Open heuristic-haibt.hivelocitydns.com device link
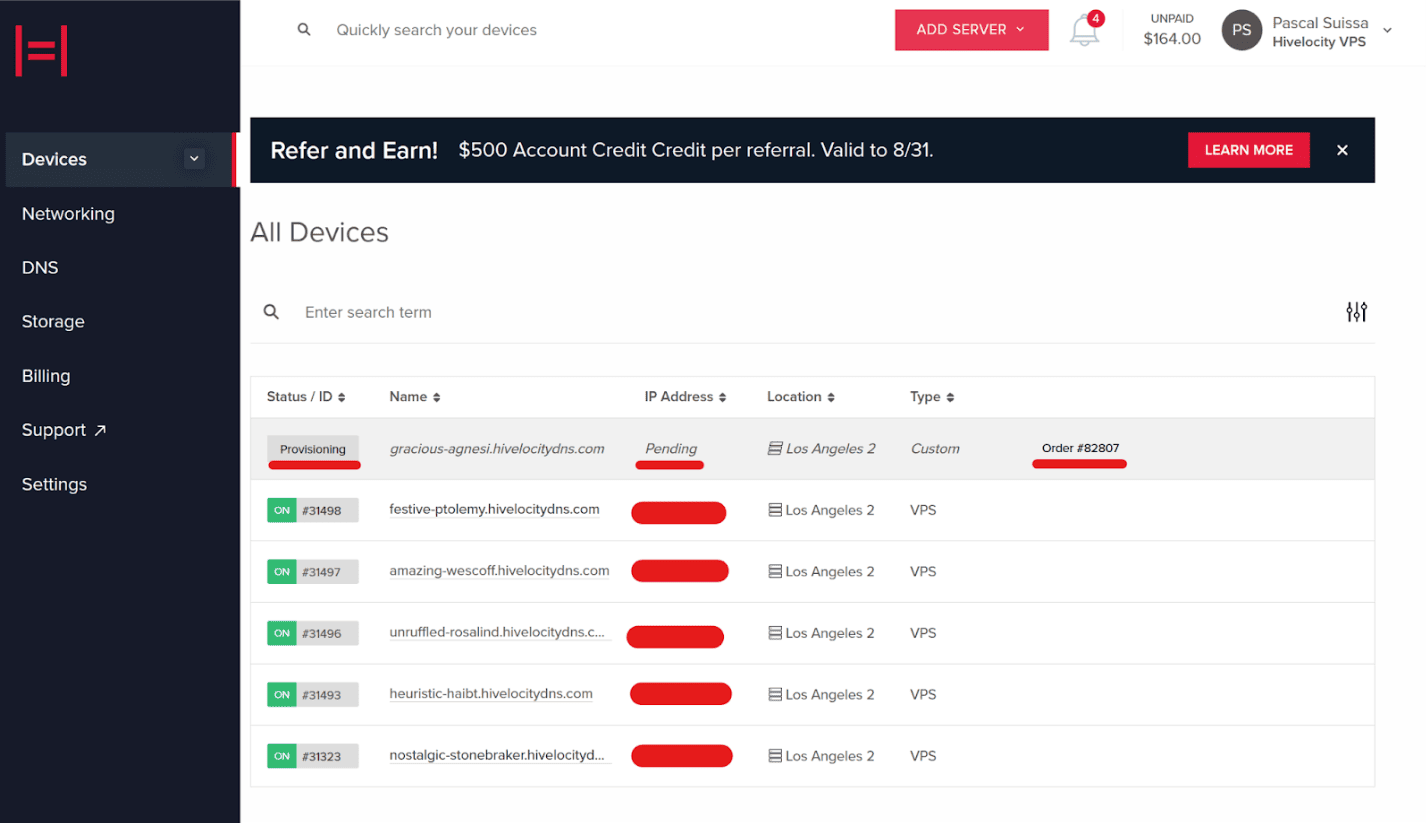 (491, 694)
